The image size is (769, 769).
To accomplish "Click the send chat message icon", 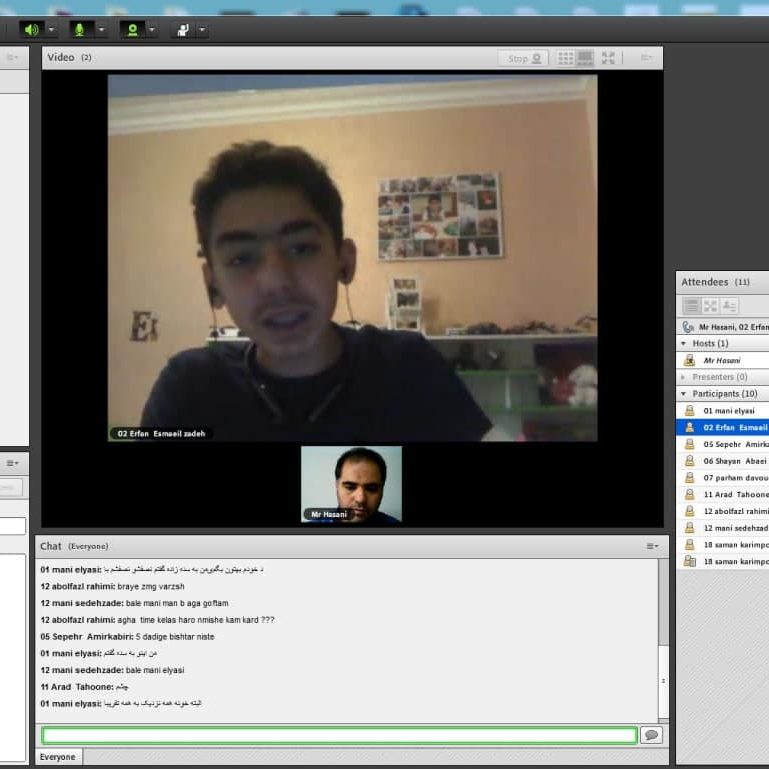I will tap(651, 735).
